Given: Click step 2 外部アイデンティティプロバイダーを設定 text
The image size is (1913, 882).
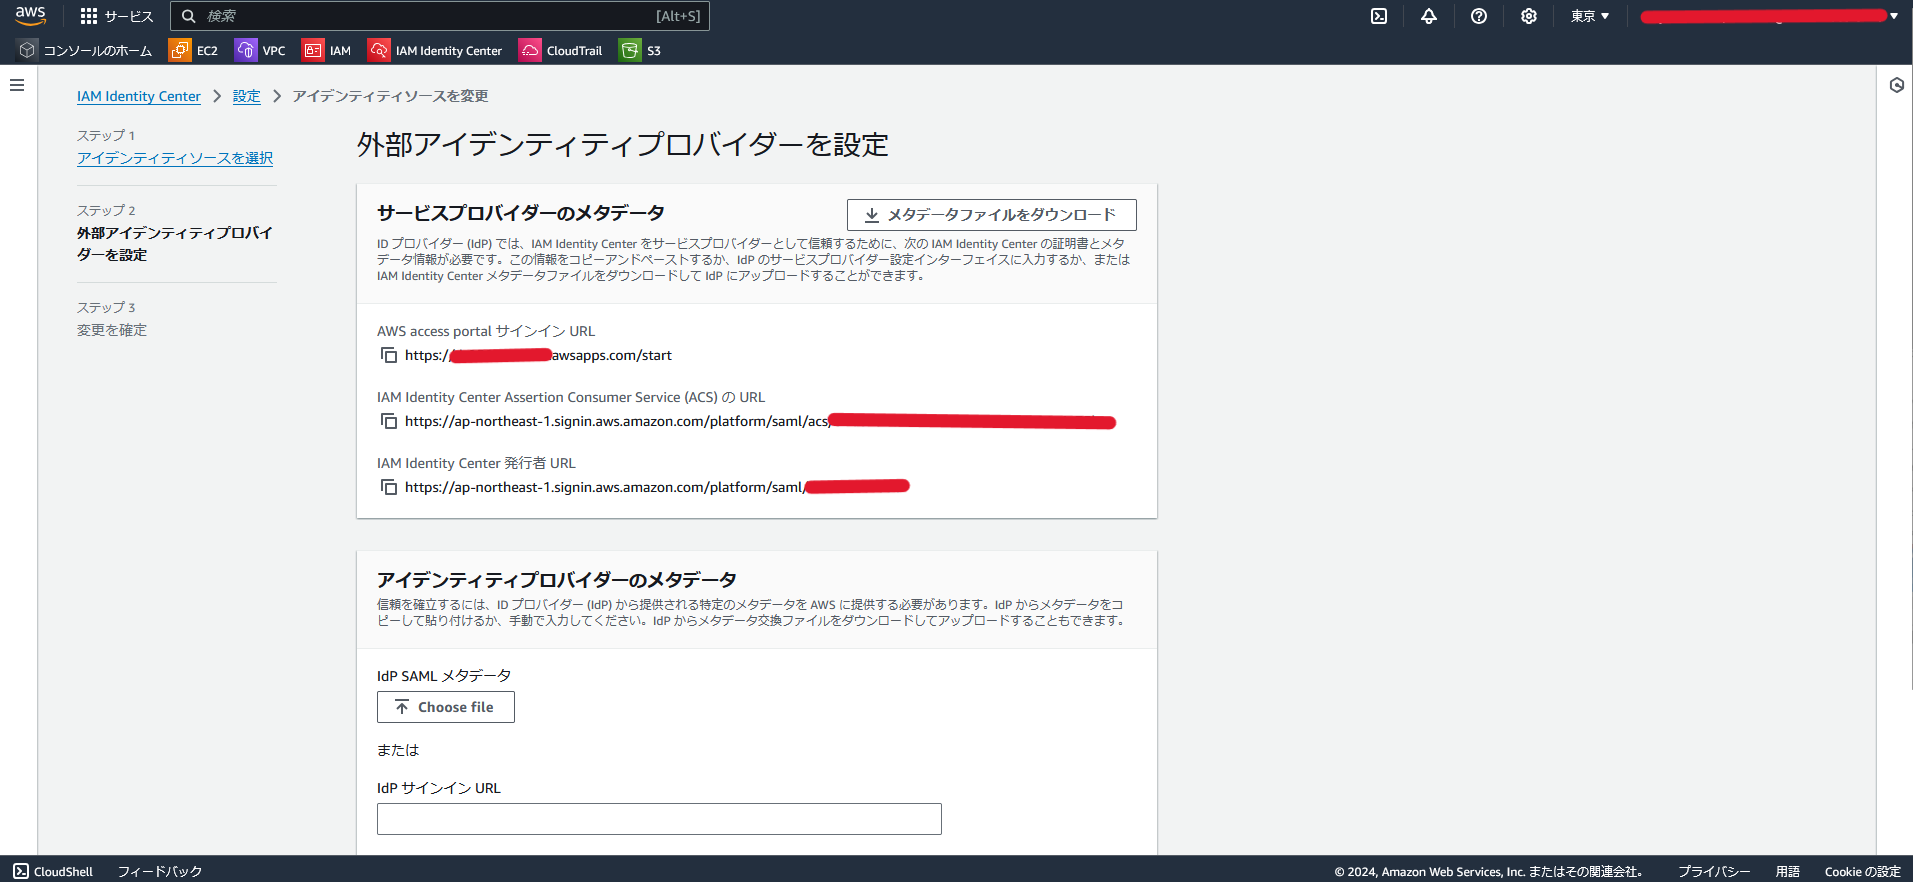Looking at the screenshot, I should pos(175,244).
